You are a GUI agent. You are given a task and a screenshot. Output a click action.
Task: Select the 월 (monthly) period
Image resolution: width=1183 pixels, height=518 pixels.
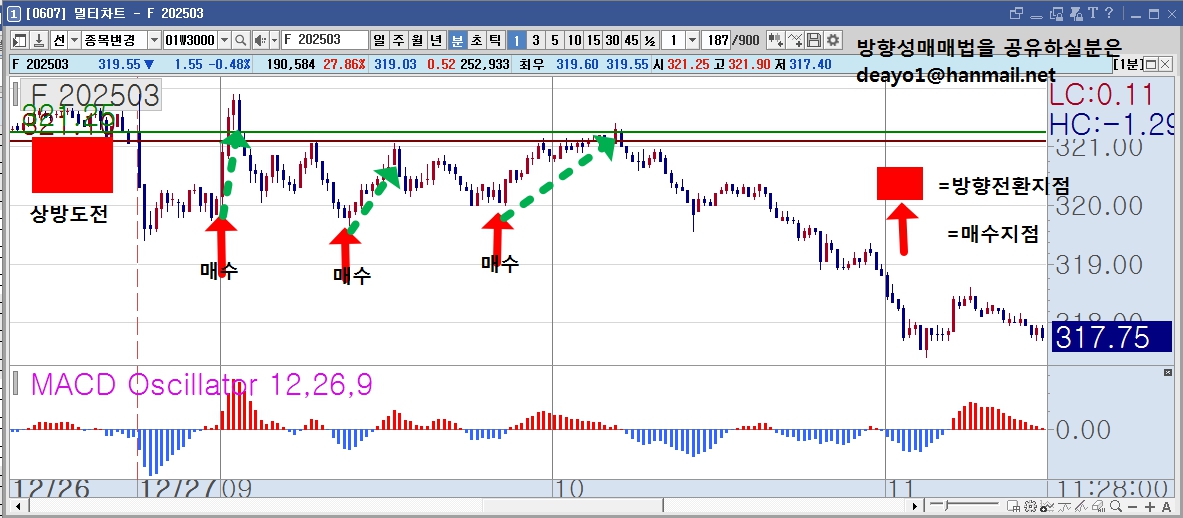point(417,40)
